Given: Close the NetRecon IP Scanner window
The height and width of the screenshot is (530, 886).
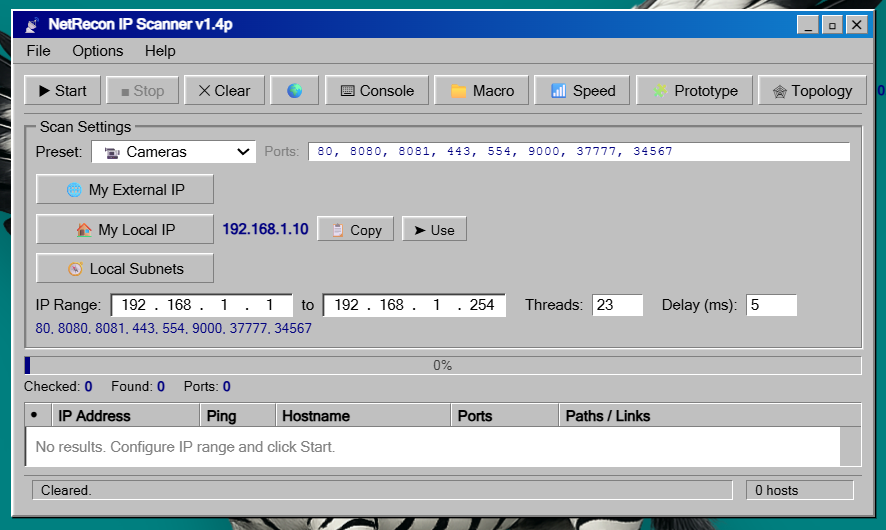Looking at the screenshot, I should 857,25.
